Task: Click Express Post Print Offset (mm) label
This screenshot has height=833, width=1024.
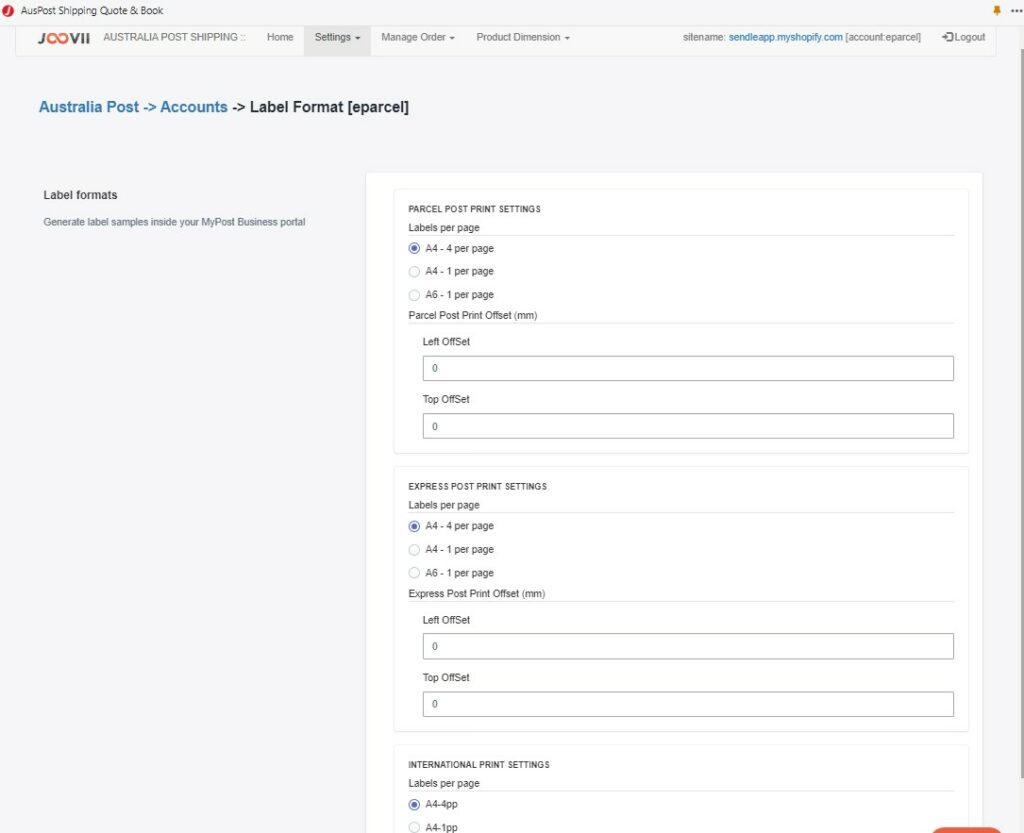Action: [477, 593]
